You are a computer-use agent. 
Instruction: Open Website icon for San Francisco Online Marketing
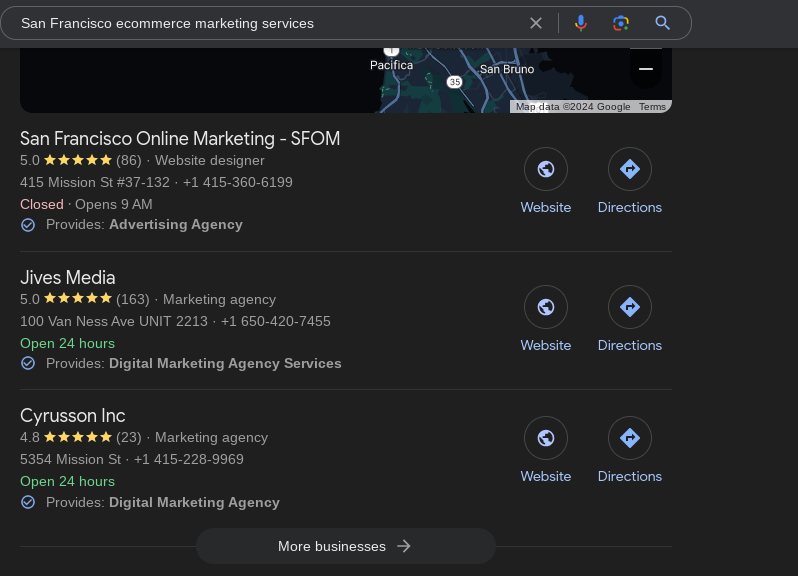point(546,169)
